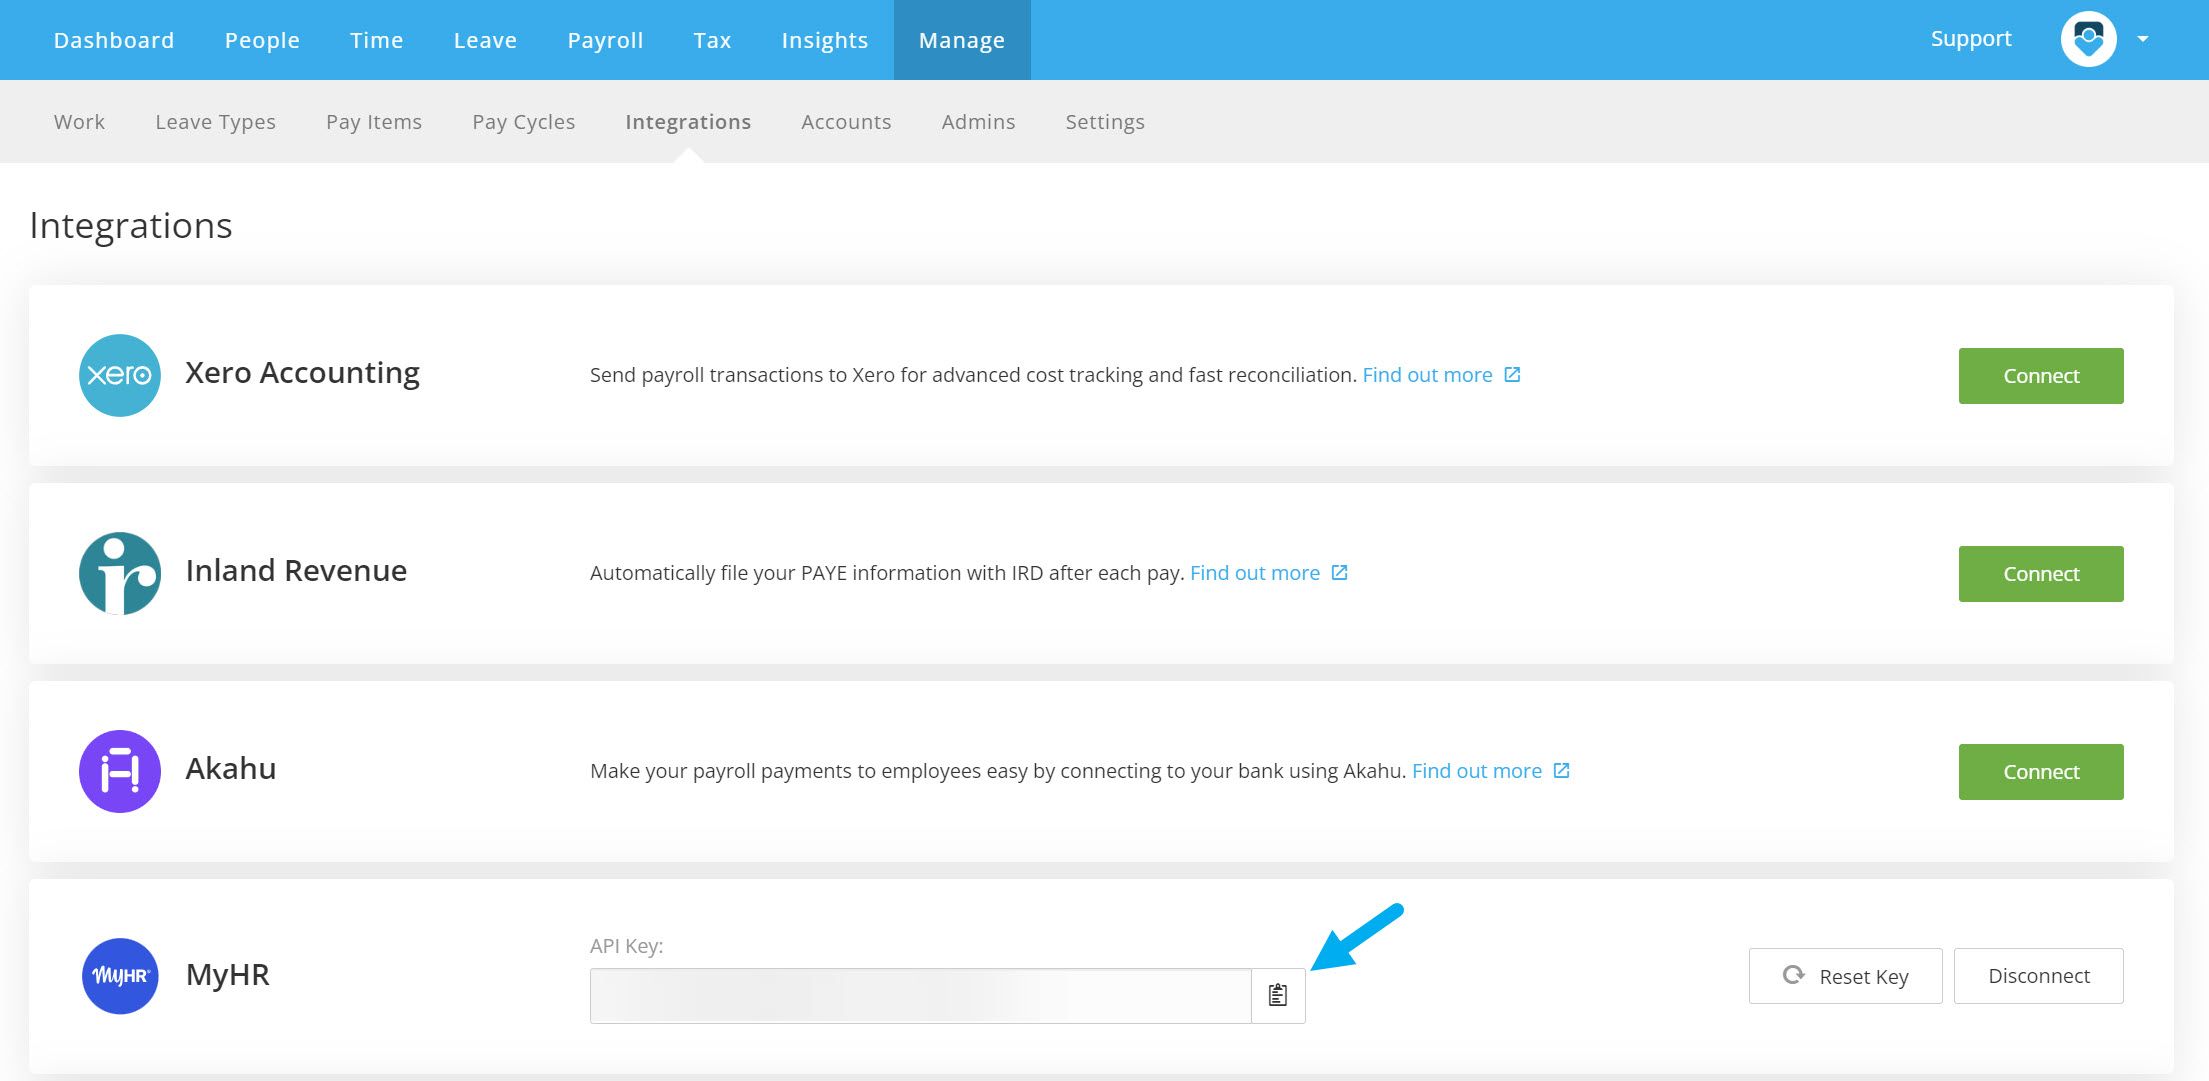2209x1081 pixels.
Task: Click the Akahu title
Action: 231,769
